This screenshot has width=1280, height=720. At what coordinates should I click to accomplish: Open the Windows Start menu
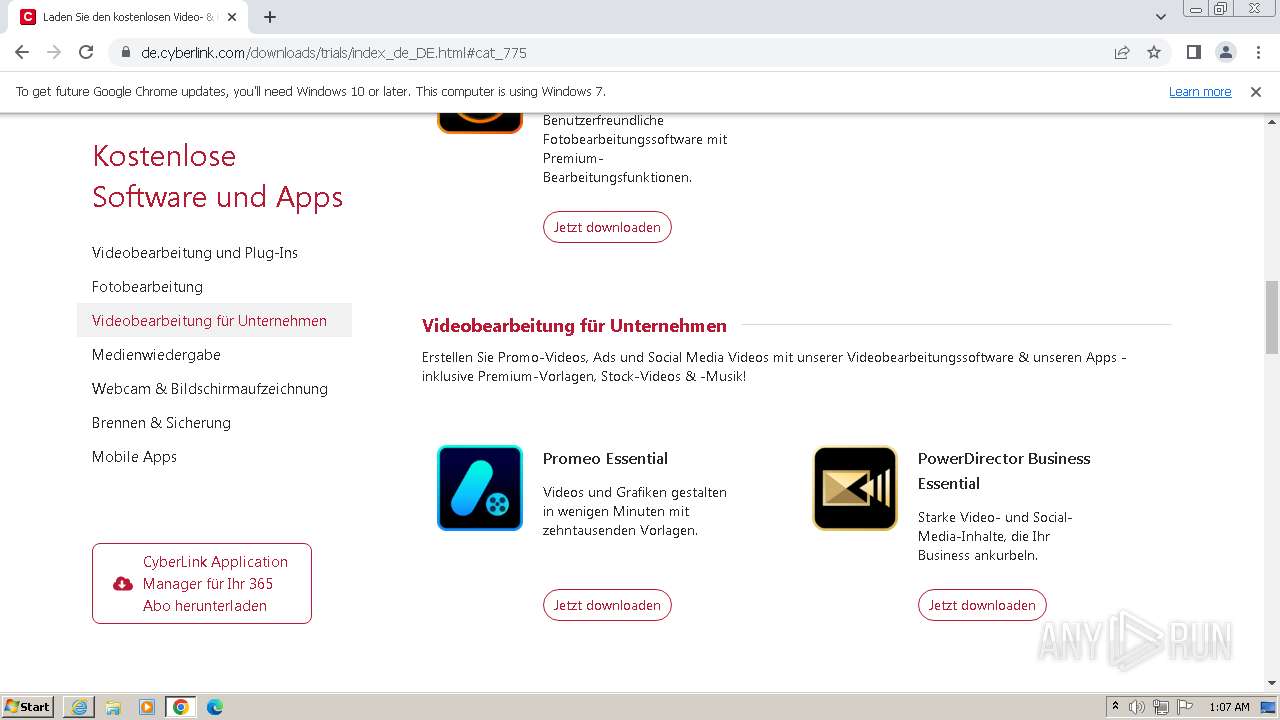pos(28,707)
